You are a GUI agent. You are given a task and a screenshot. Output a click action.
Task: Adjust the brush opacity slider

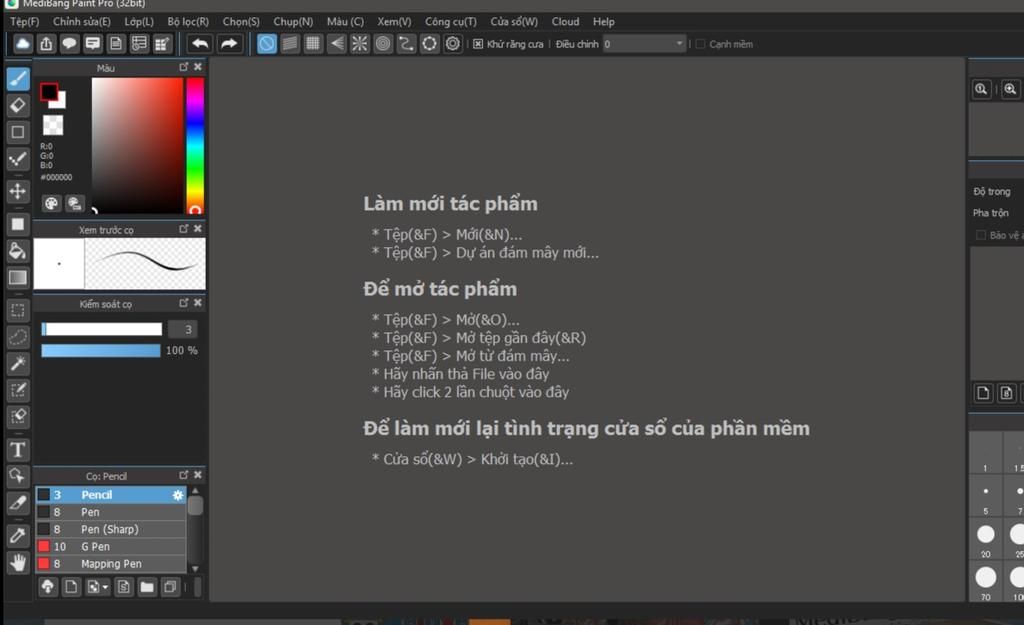(101, 351)
